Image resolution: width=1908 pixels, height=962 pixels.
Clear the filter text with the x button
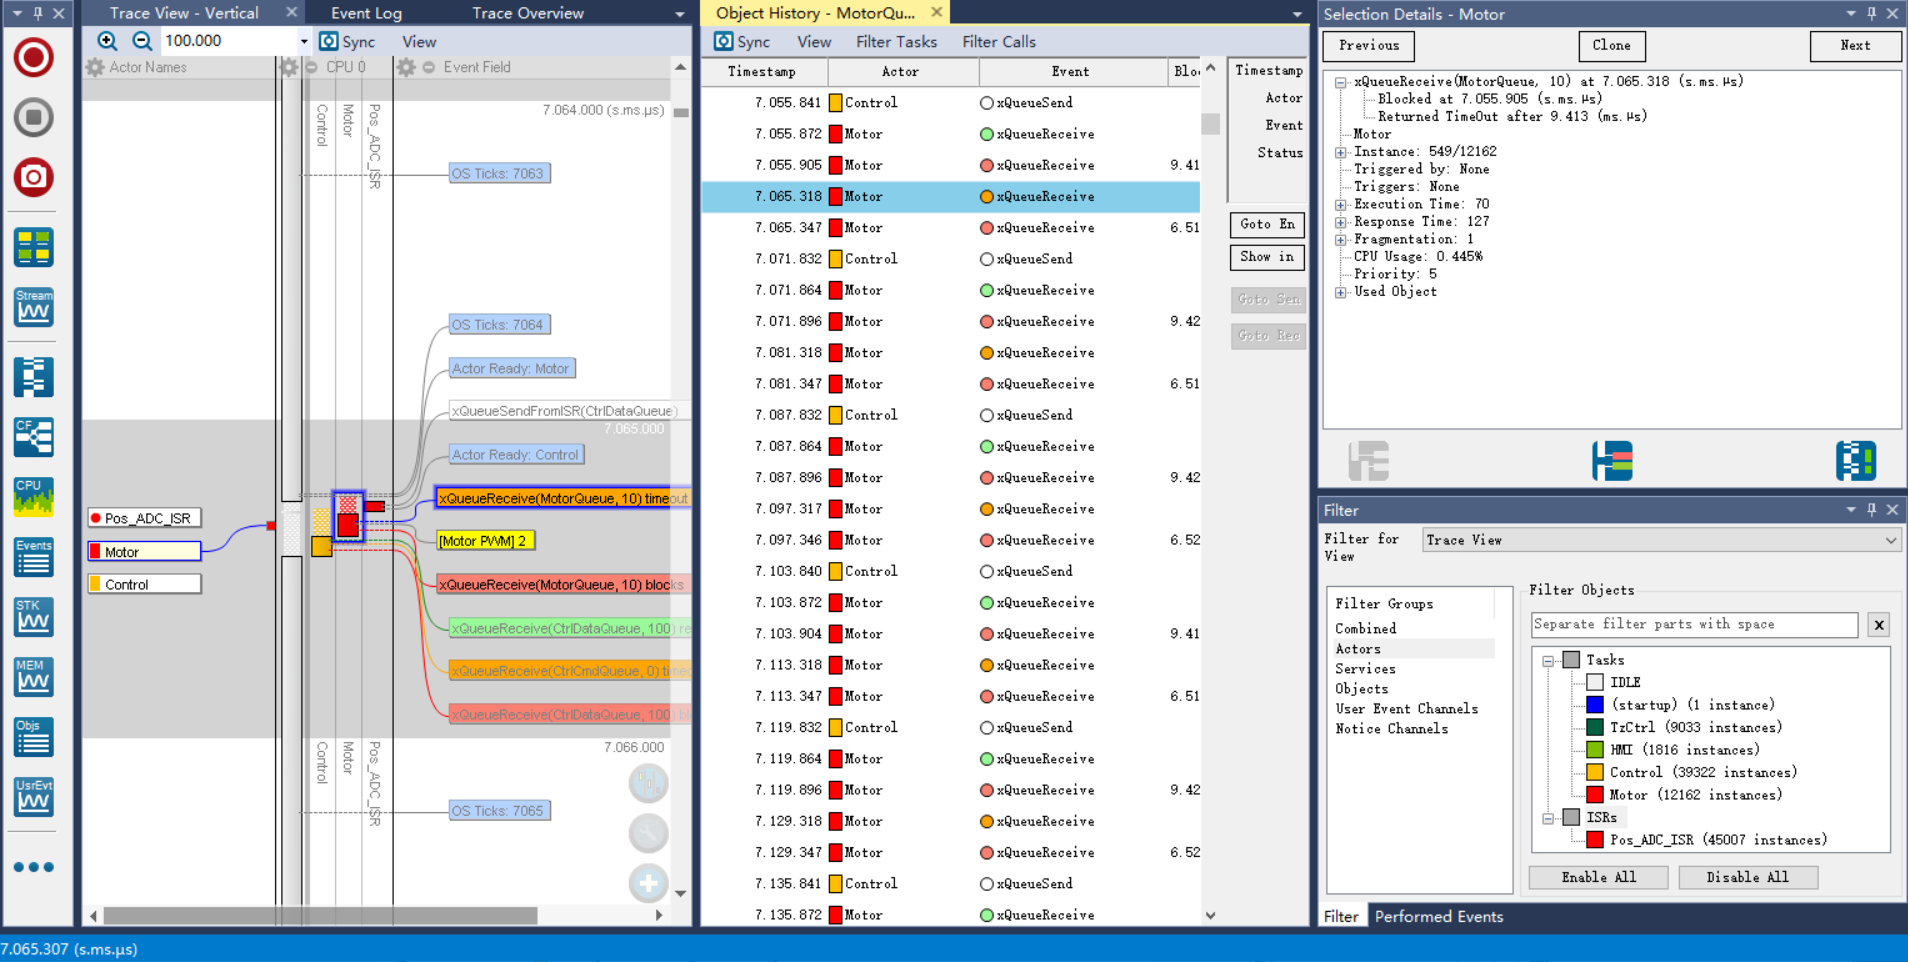coord(1879,625)
